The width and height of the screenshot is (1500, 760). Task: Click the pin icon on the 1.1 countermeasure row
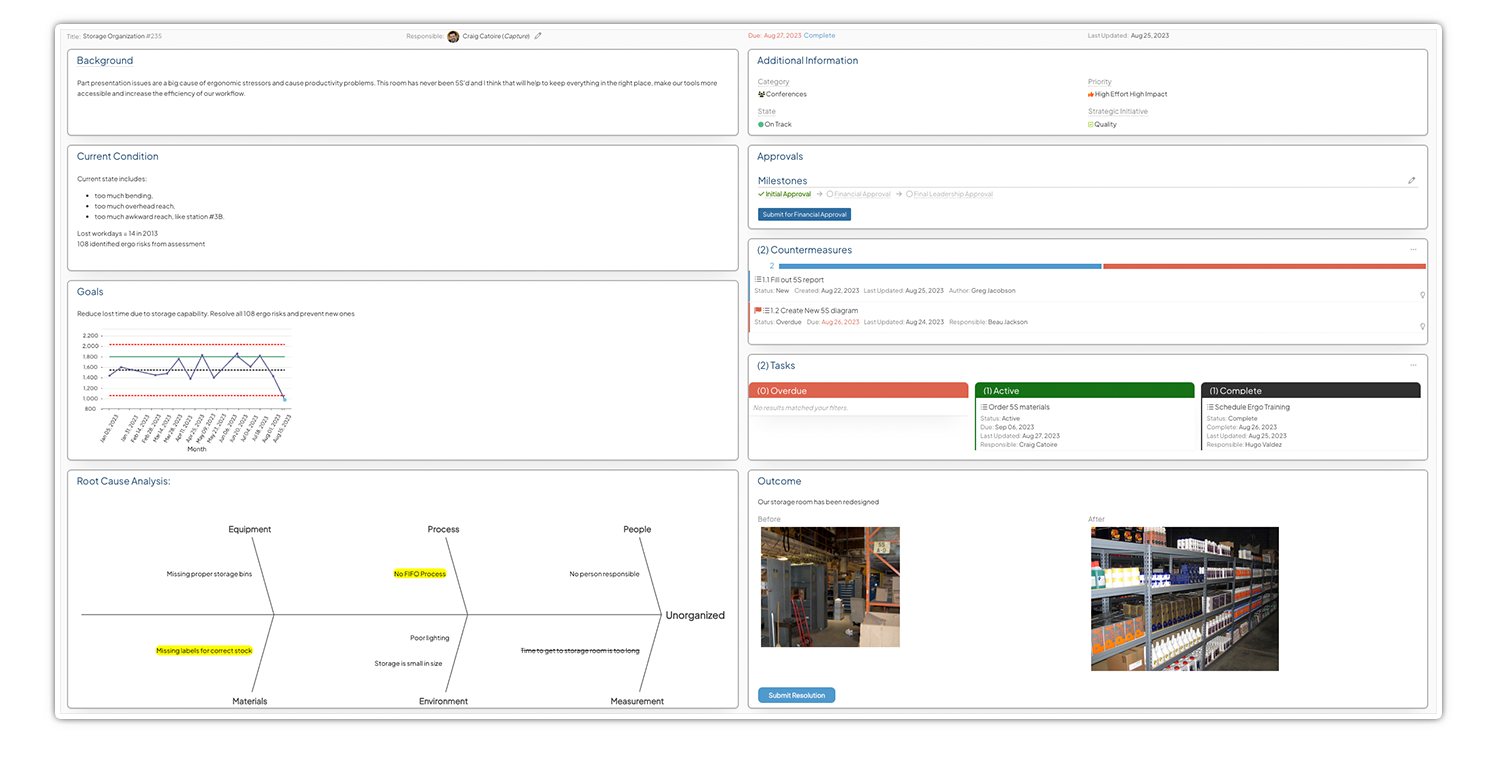(1421, 295)
